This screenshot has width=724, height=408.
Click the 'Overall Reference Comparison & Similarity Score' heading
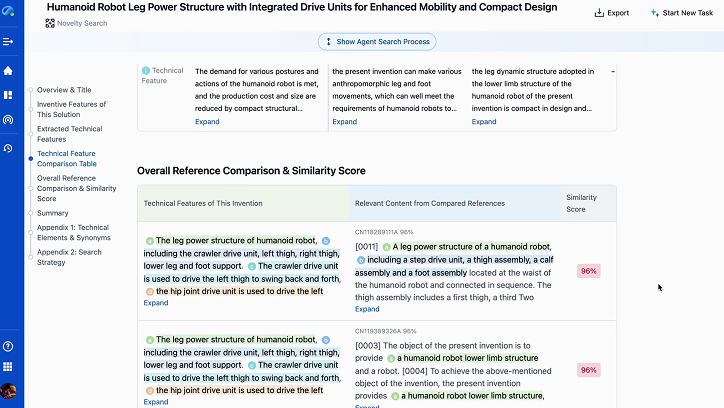[x=251, y=171]
